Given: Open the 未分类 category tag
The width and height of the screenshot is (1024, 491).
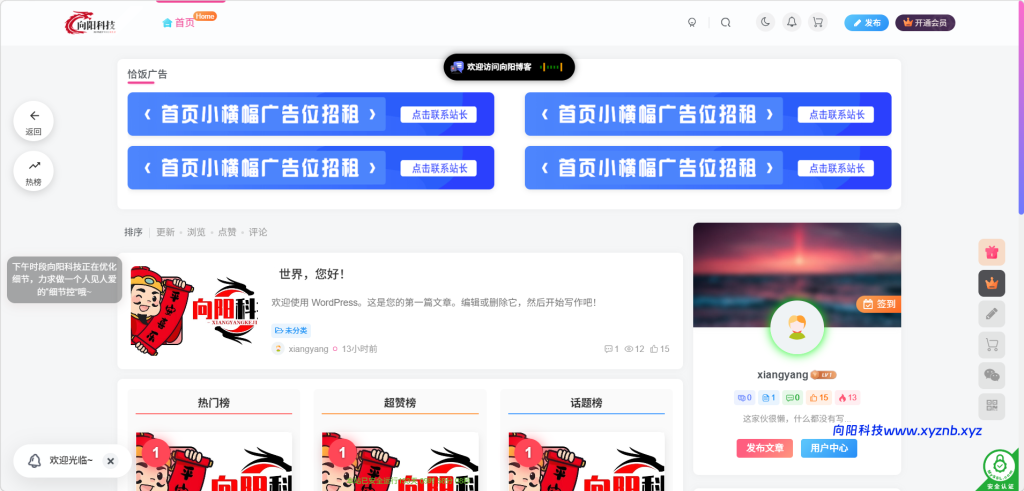Looking at the screenshot, I should (291, 330).
